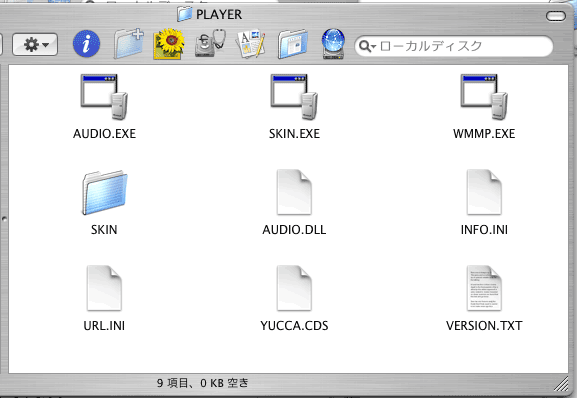Click the AUDIO.DLL filename label

click(294, 230)
